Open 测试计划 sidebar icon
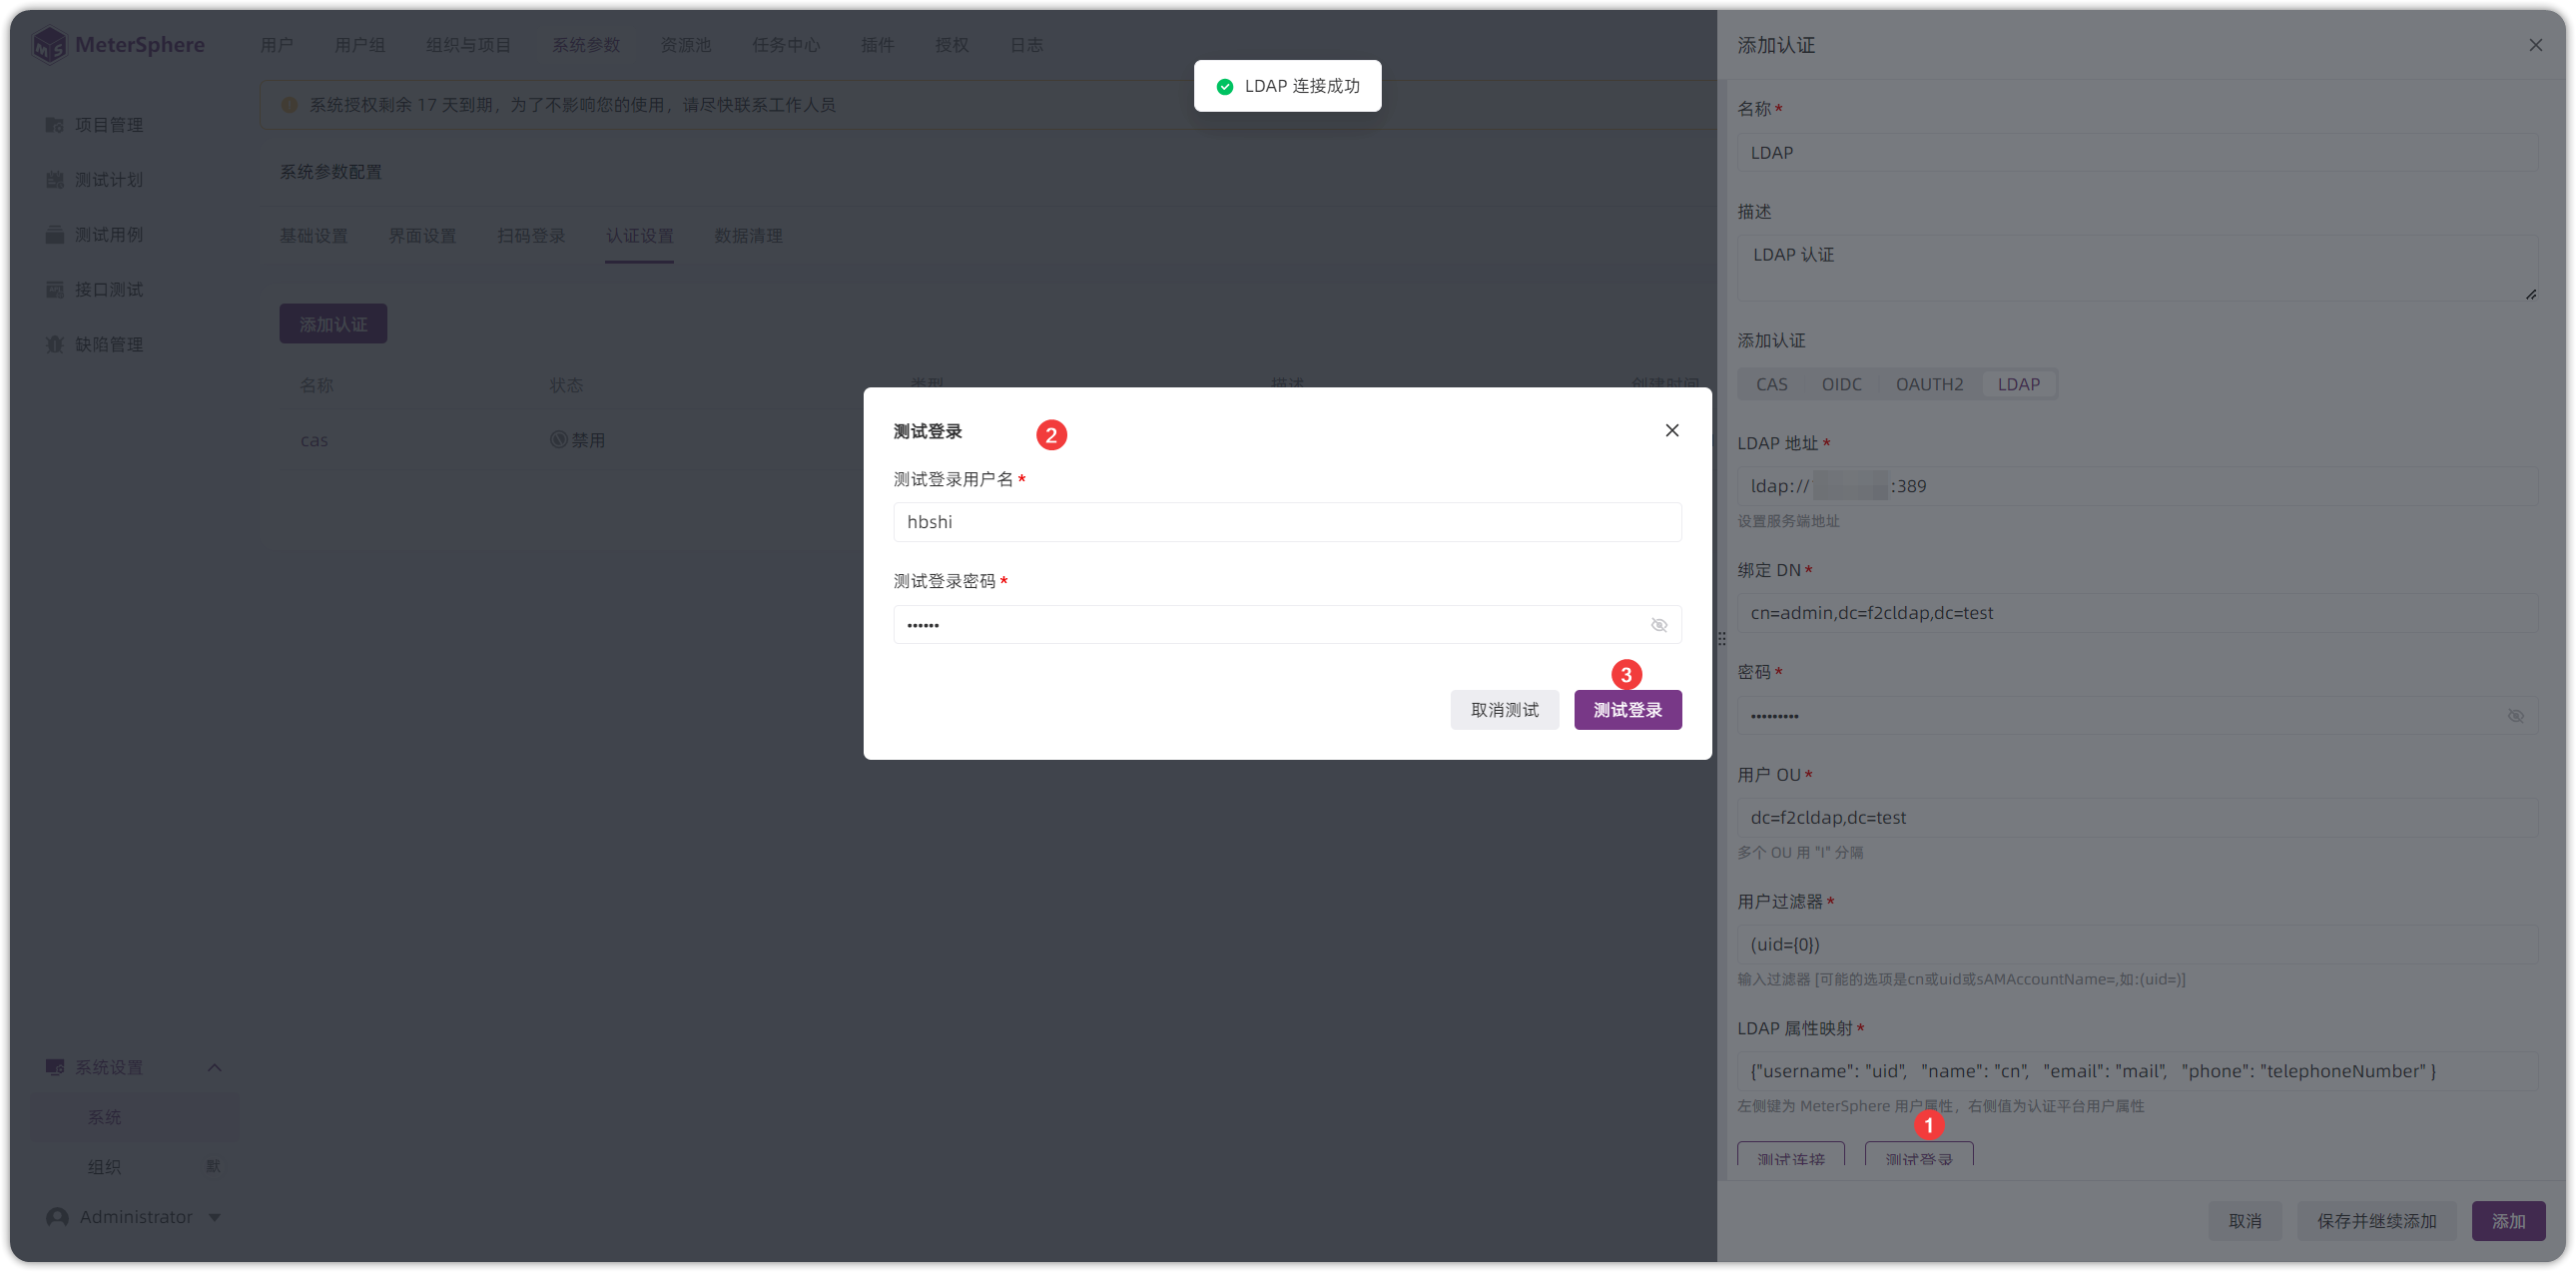The image size is (2576, 1272). click(55, 180)
